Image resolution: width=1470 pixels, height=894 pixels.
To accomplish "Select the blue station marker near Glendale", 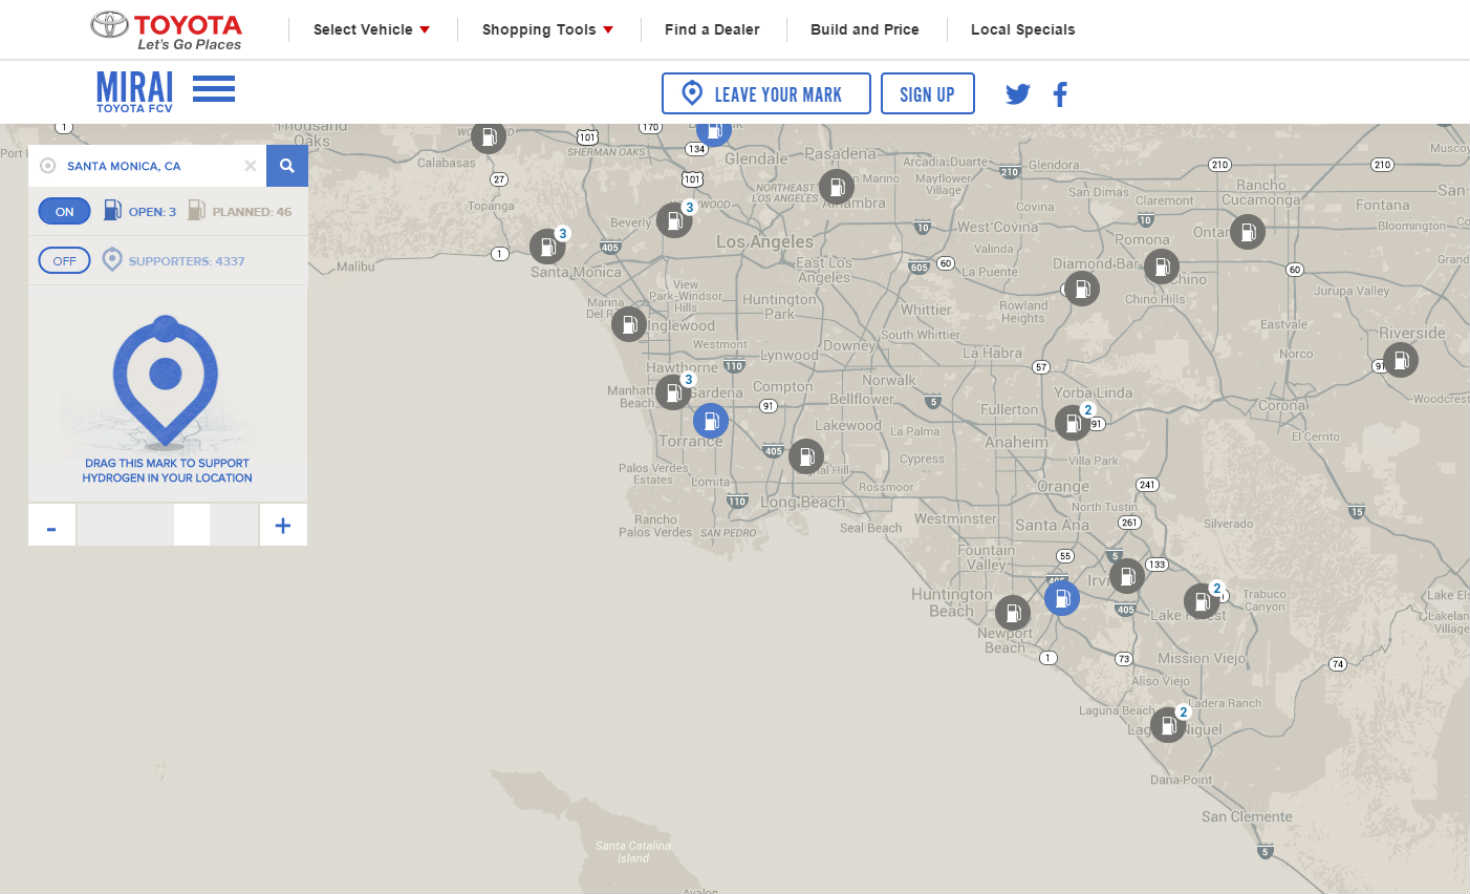I will 714,133.
